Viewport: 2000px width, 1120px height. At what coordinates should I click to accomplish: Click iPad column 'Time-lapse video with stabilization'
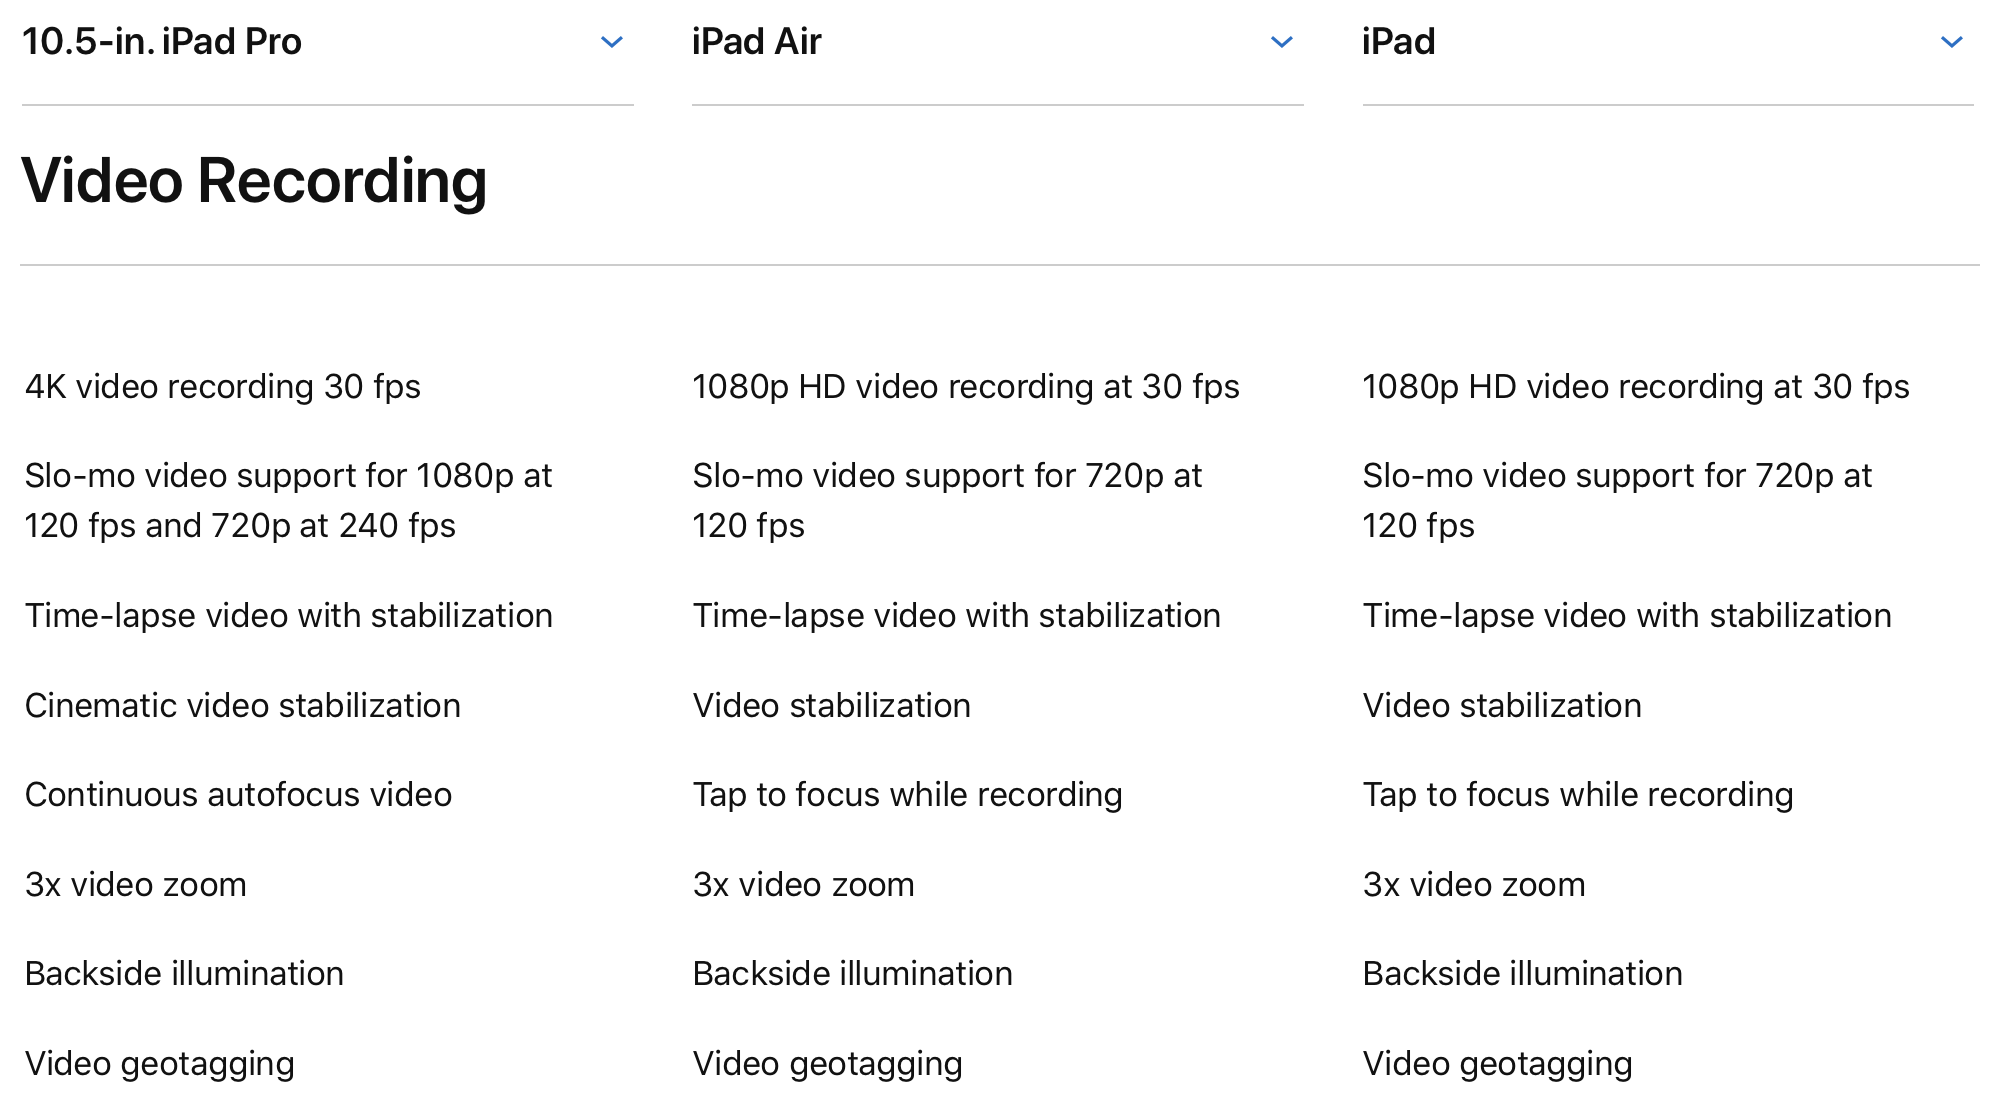tap(1627, 616)
